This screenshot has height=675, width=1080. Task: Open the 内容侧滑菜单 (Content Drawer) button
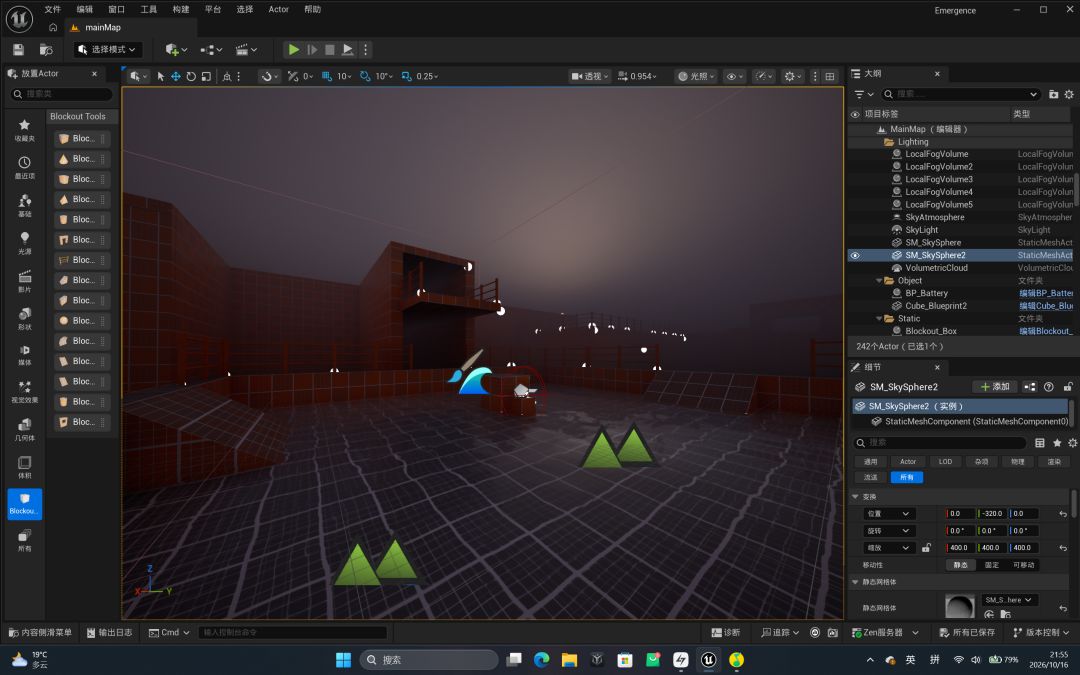tap(40, 632)
